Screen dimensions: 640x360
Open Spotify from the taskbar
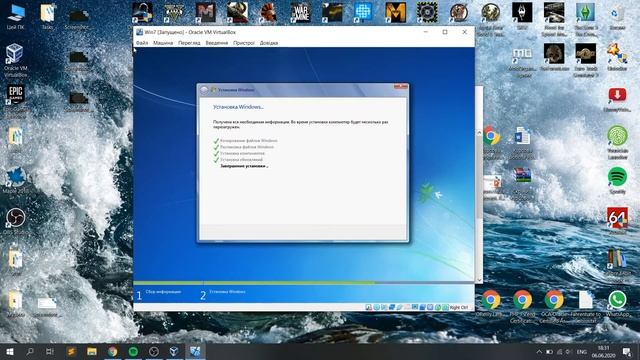[133, 351]
